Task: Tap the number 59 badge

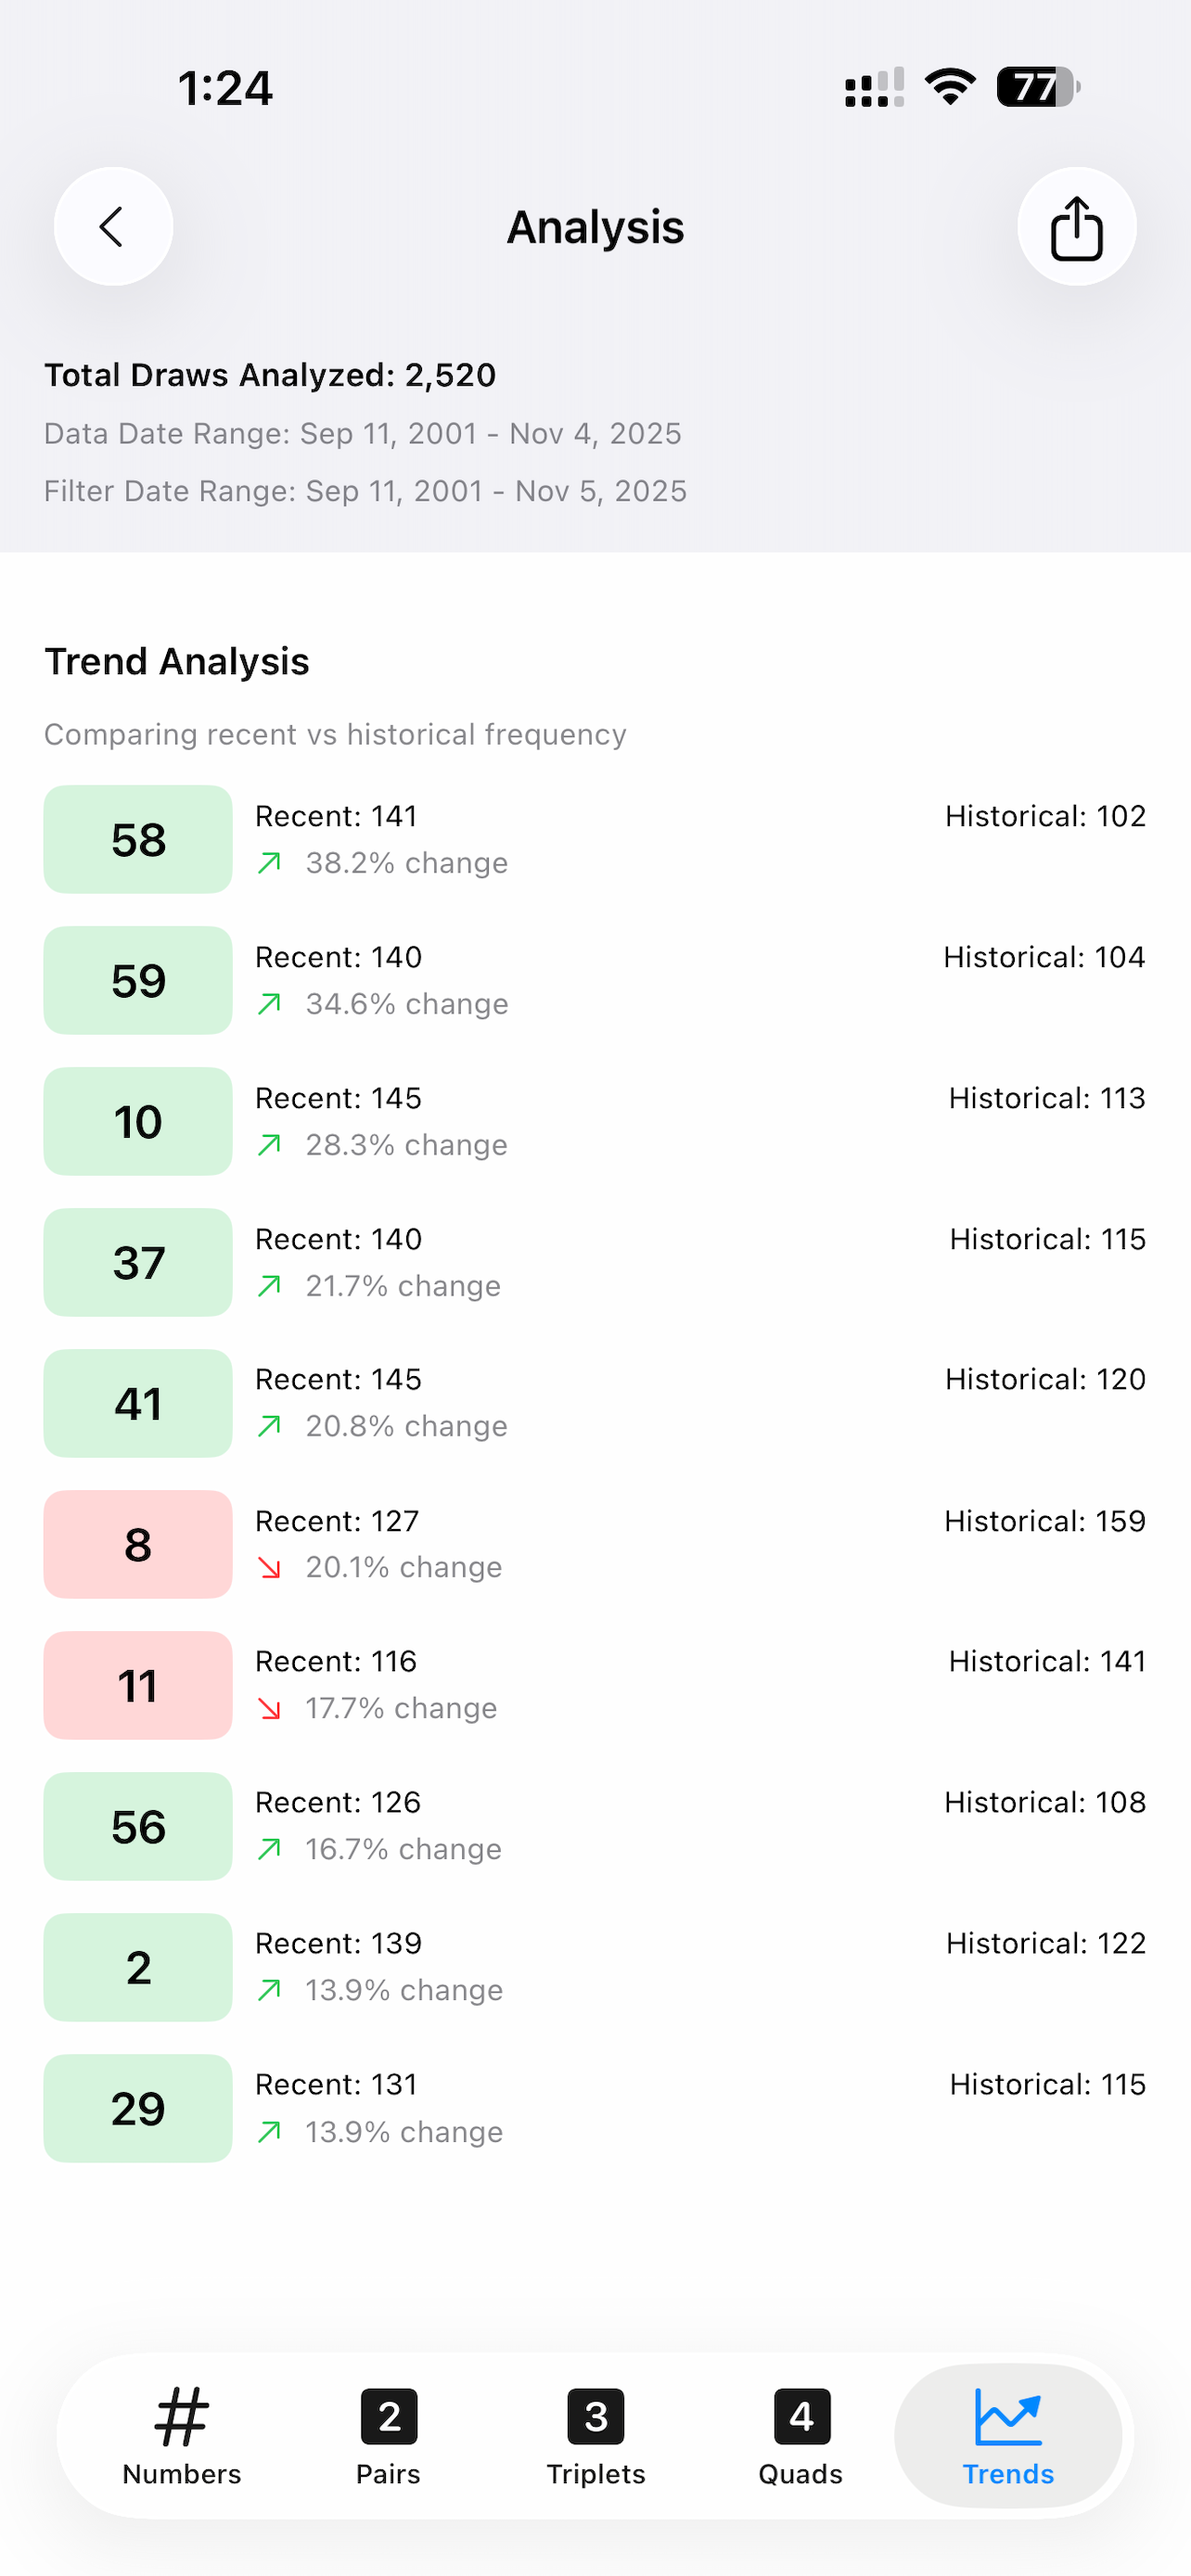Action: coord(138,980)
